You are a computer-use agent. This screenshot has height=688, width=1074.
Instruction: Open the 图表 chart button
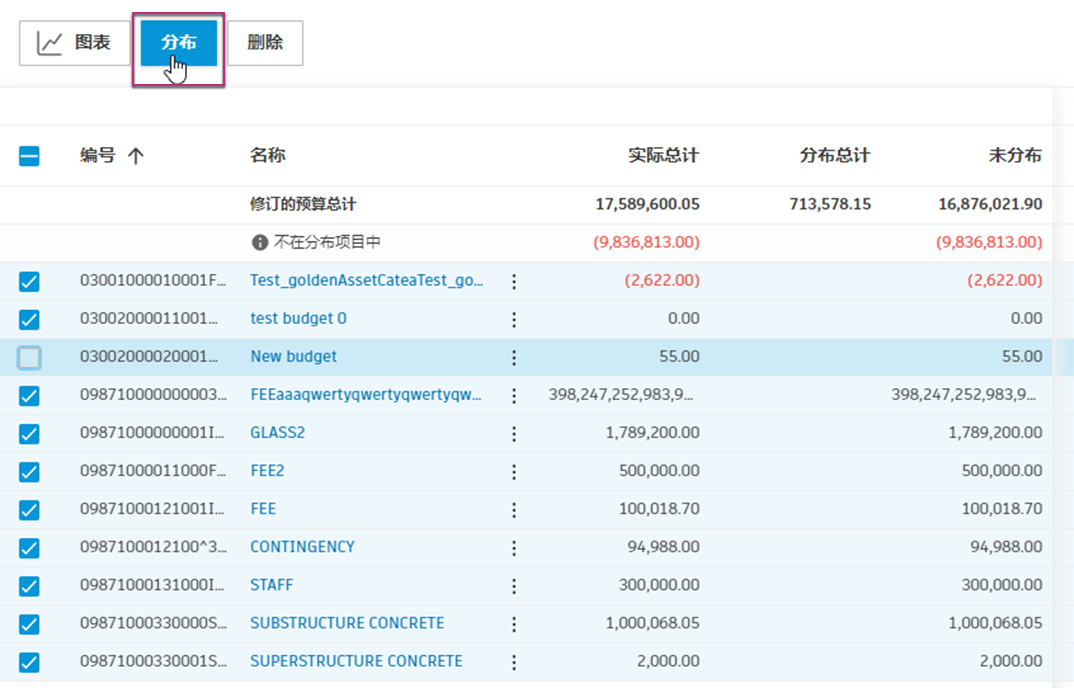point(75,43)
